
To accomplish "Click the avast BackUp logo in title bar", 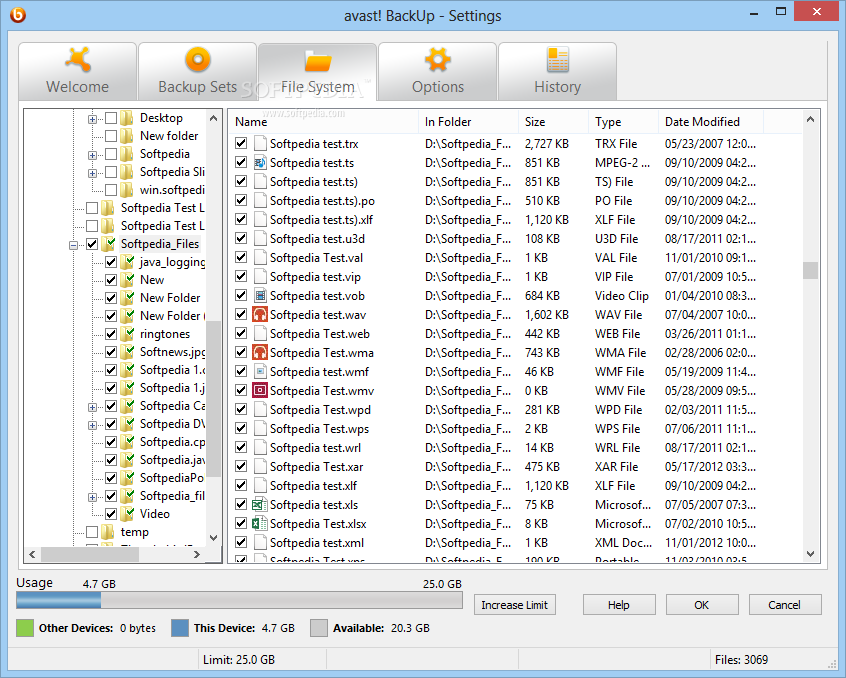I will [18, 15].
